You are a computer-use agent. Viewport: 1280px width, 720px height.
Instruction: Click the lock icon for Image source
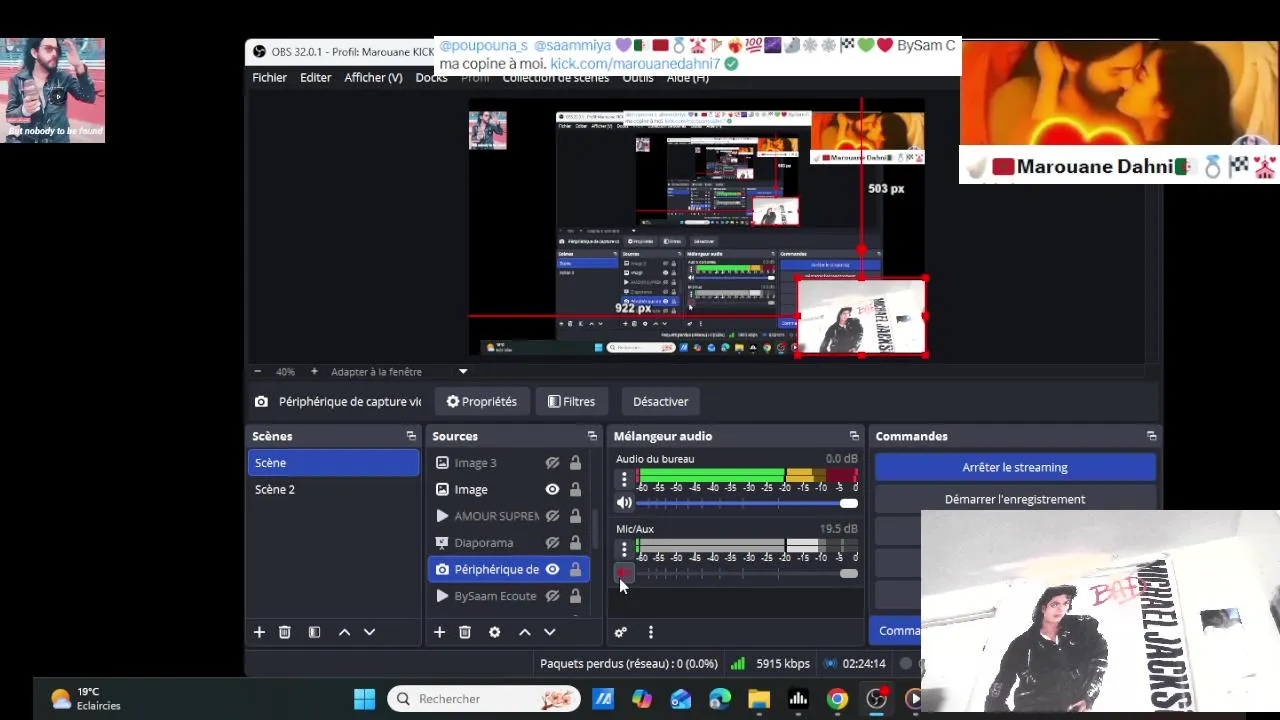575,490
